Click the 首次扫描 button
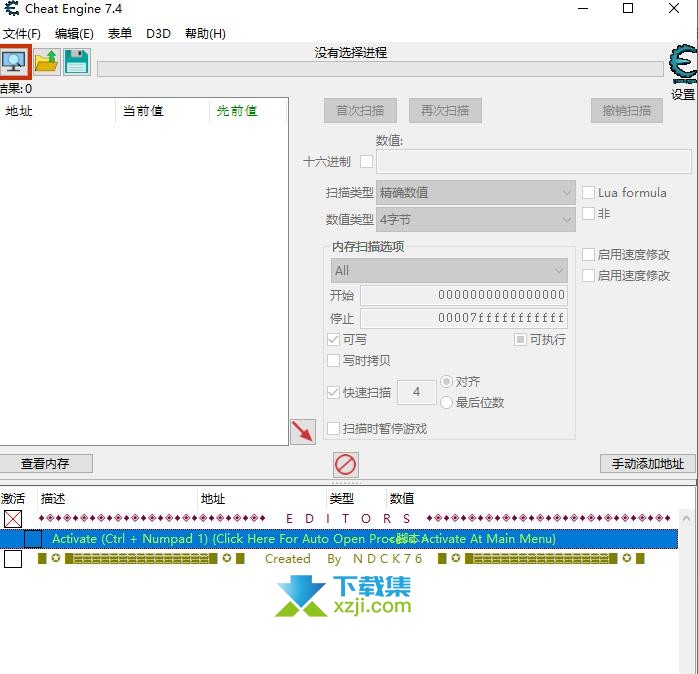698x674 pixels. coord(360,110)
